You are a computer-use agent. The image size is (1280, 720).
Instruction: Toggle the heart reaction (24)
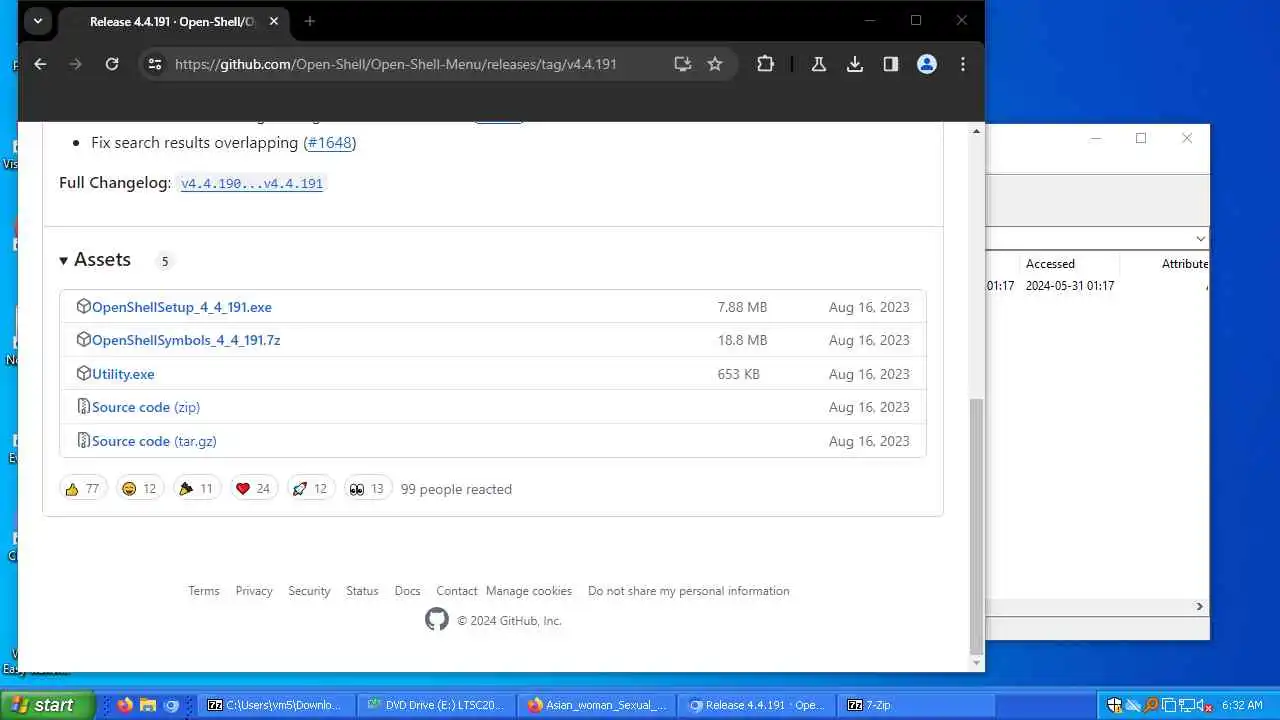(253, 489)
